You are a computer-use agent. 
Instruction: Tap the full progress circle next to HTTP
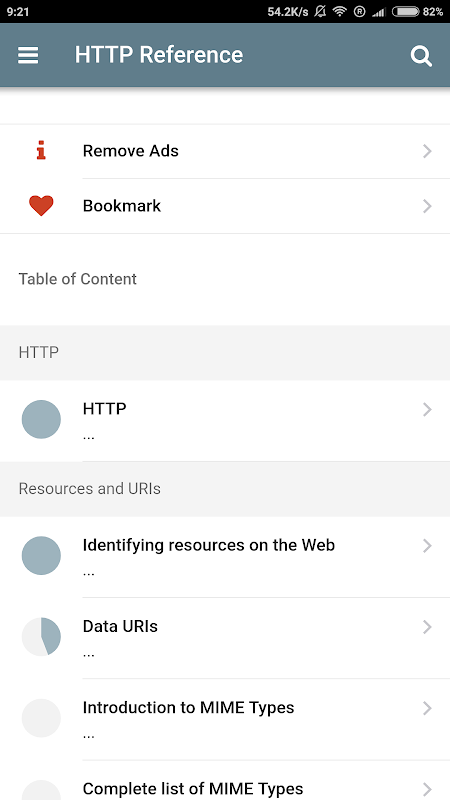coord(41,419)
